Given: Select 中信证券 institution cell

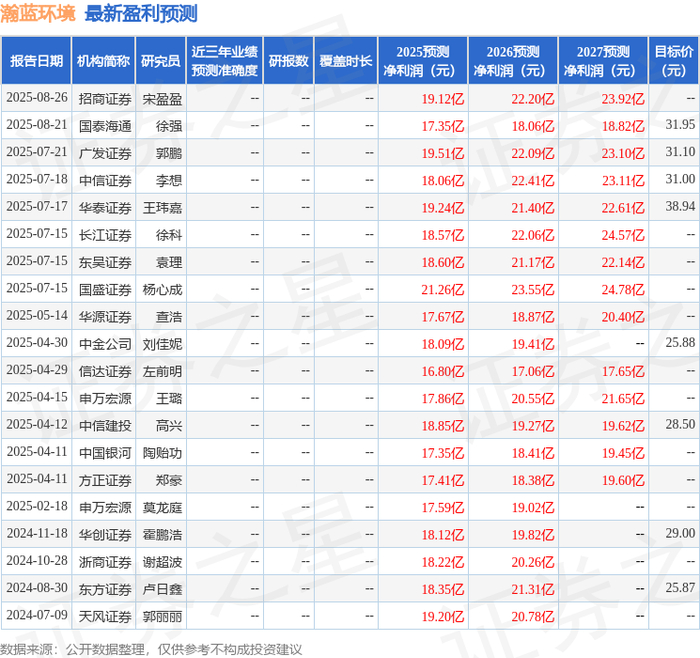Looking at the screenshot, I should tap(105, 180).
